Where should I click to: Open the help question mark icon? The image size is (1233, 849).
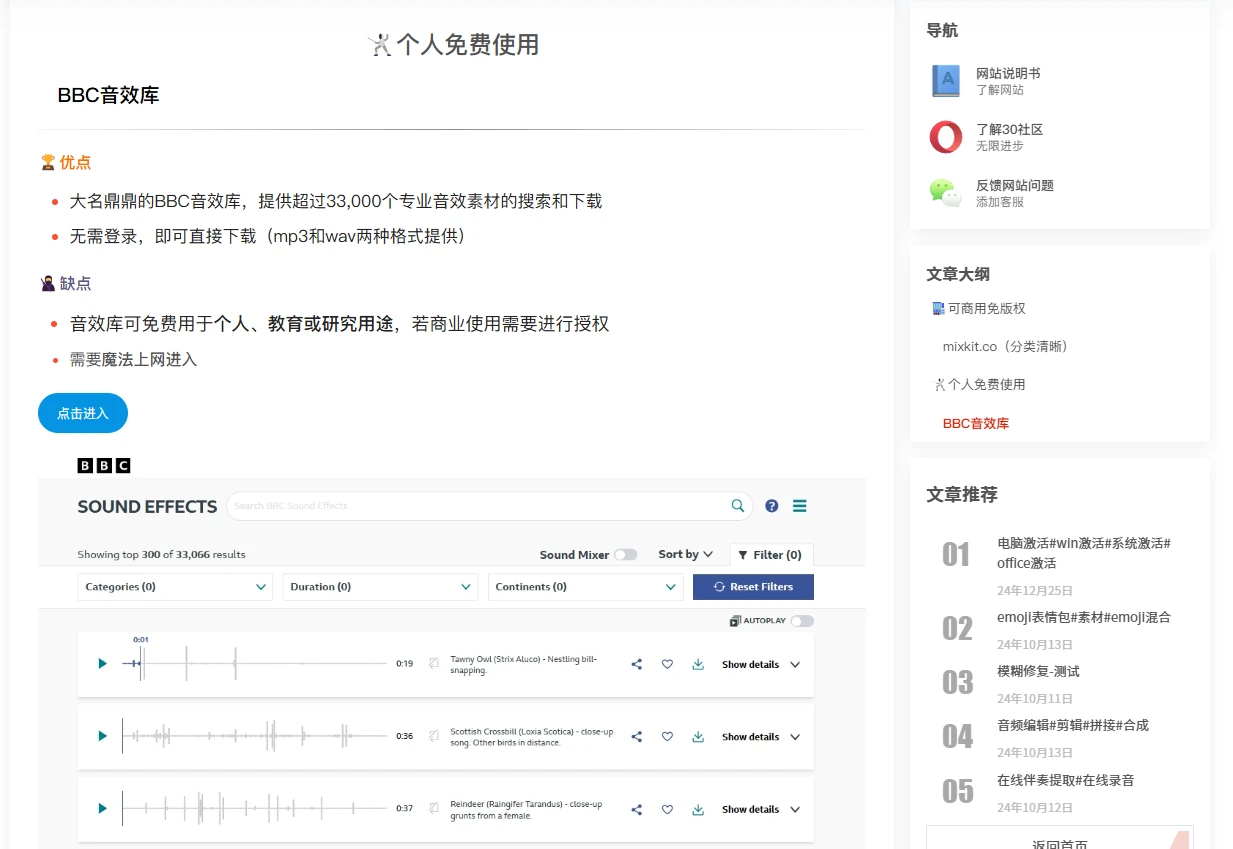coord(772,506)
